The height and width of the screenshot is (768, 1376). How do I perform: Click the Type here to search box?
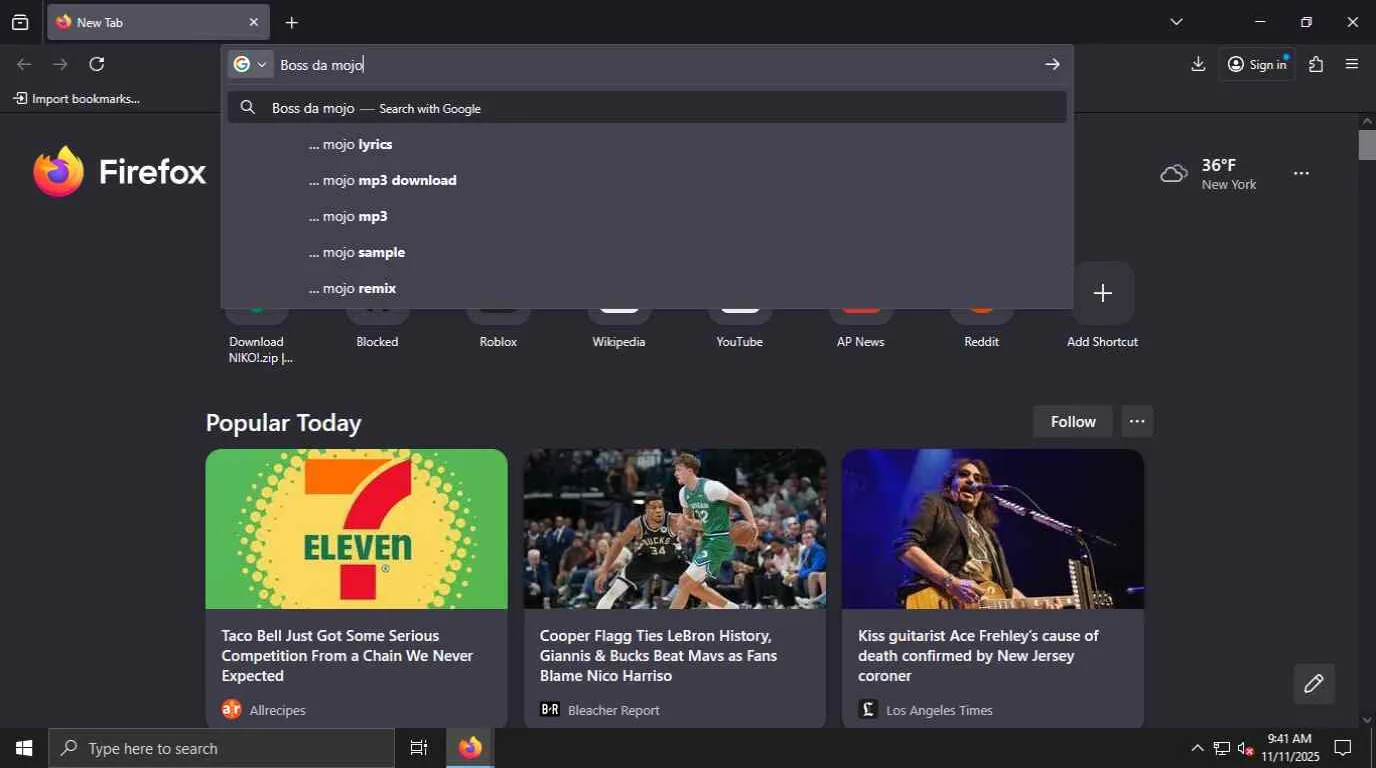[222, 748]
